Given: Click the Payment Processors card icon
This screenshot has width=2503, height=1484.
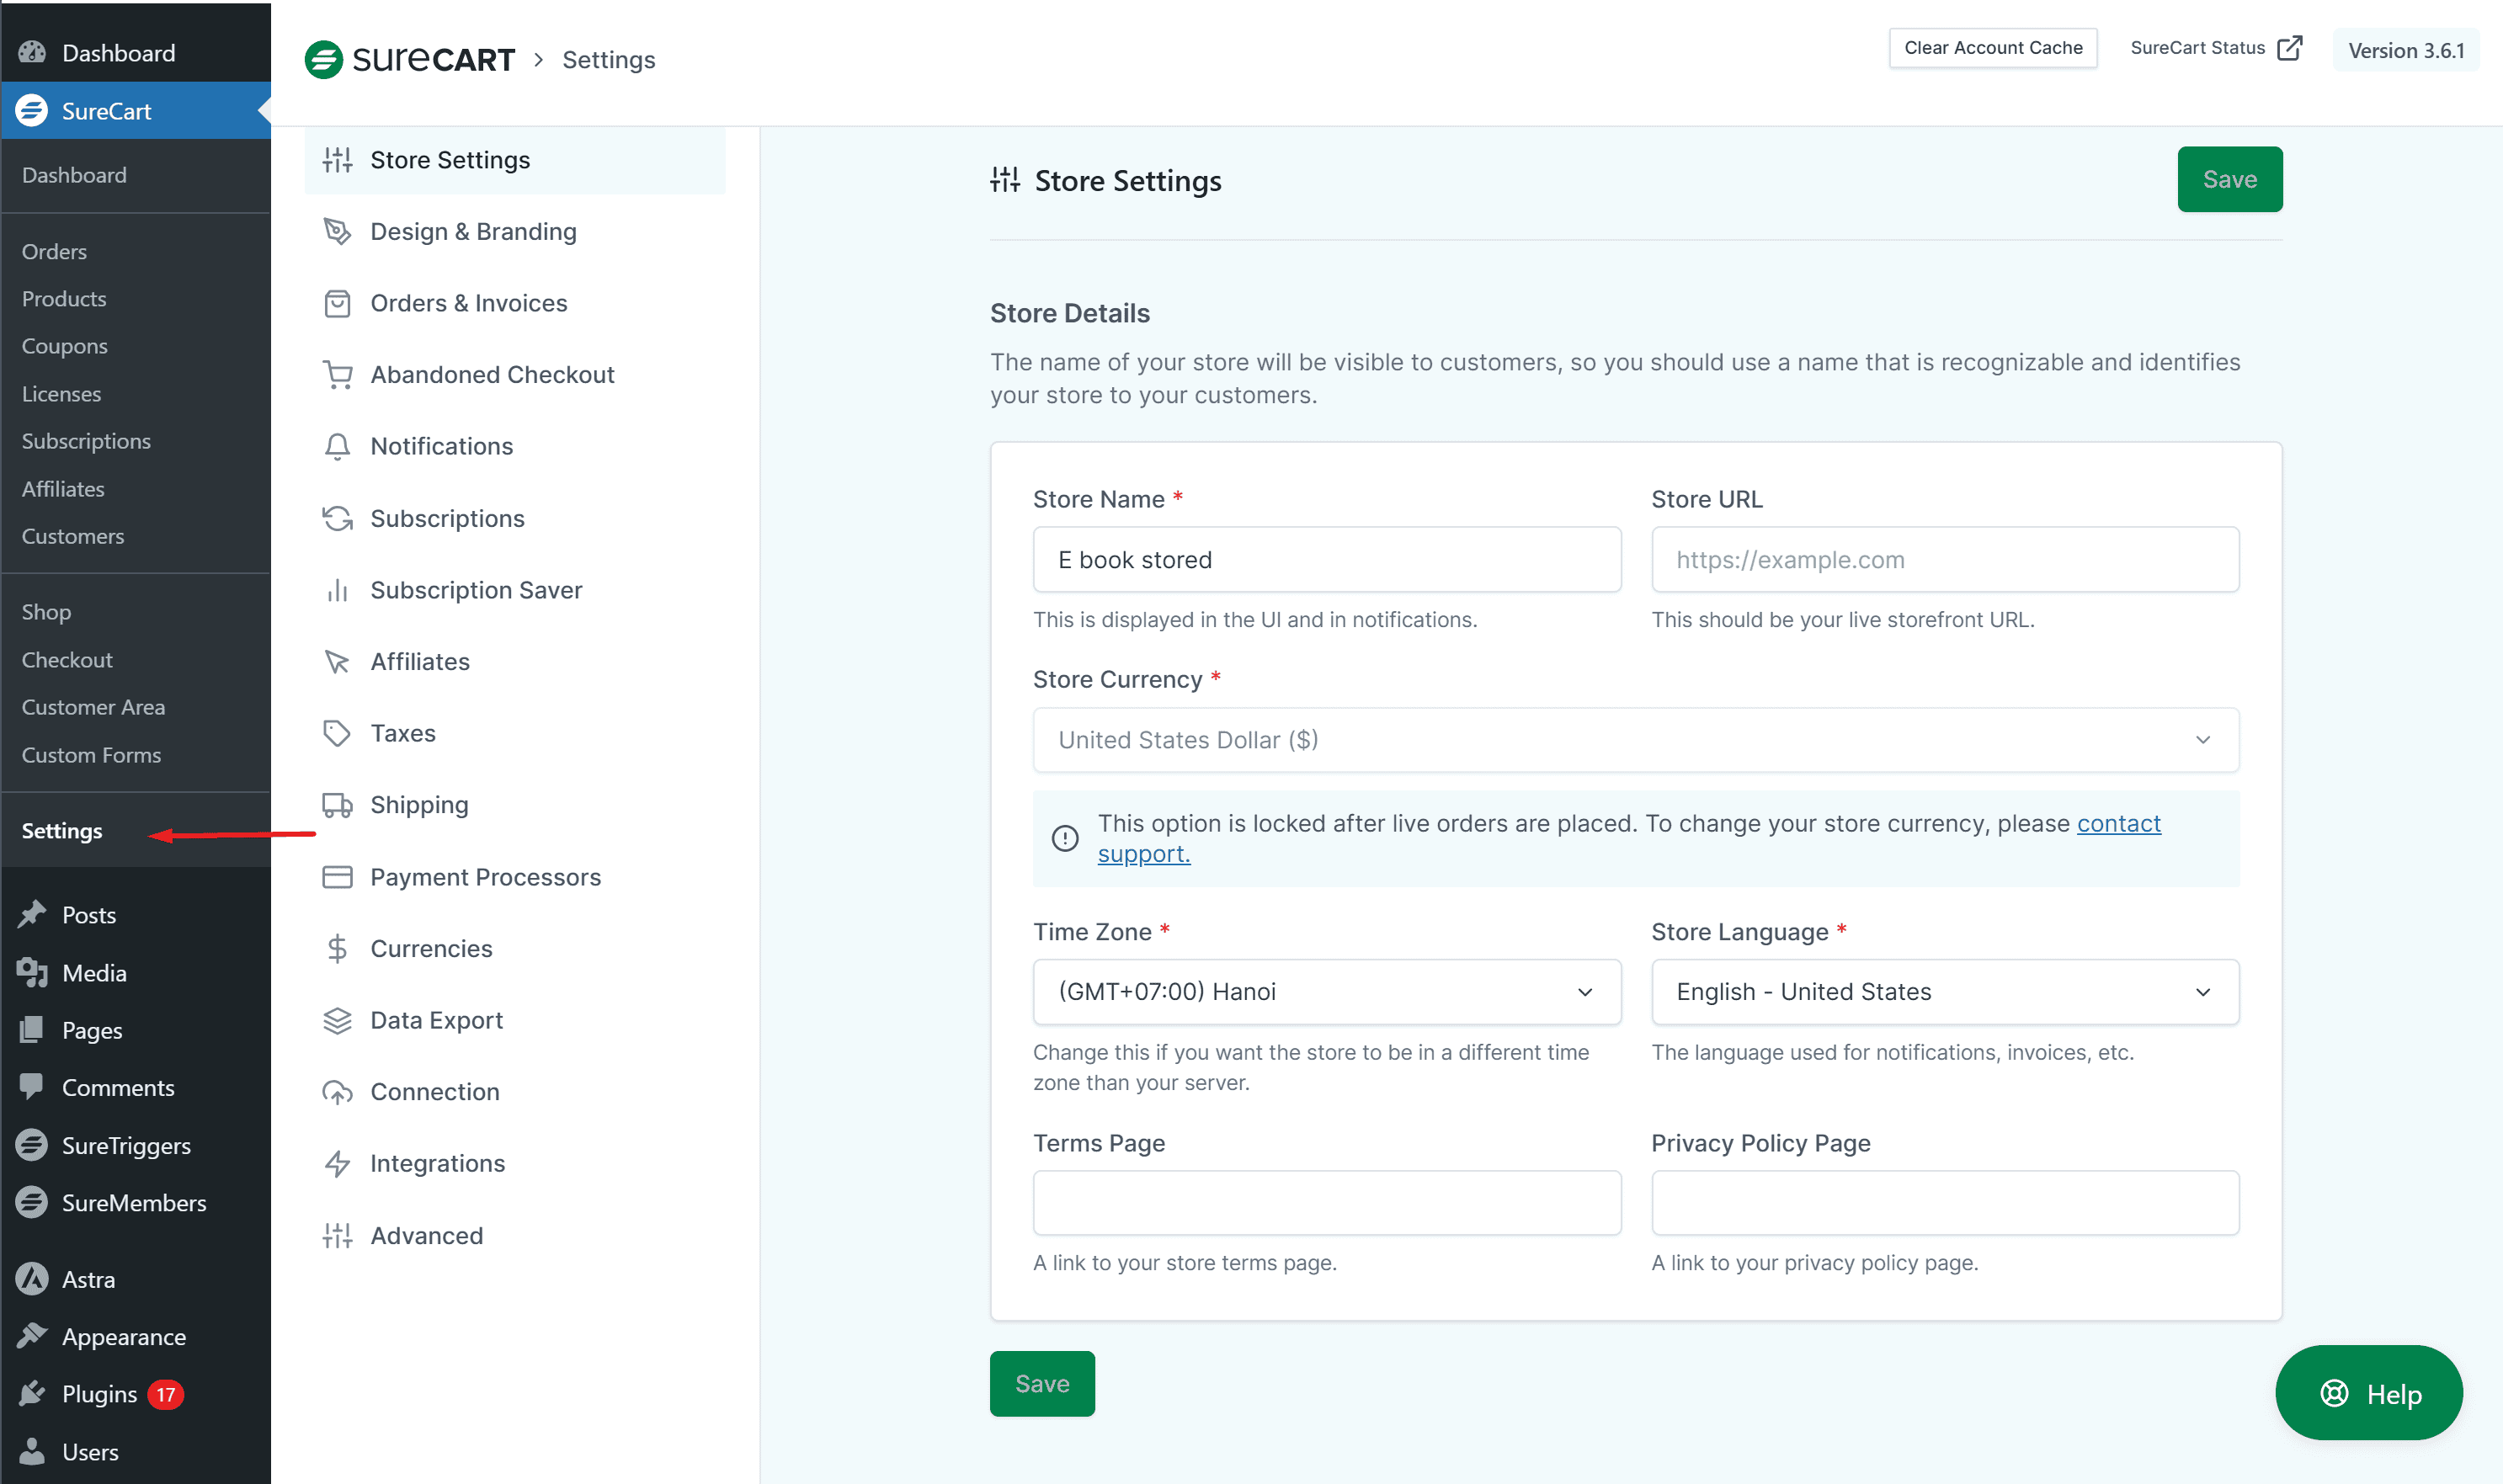Looking at the screenshot, I should pos(337,877).
